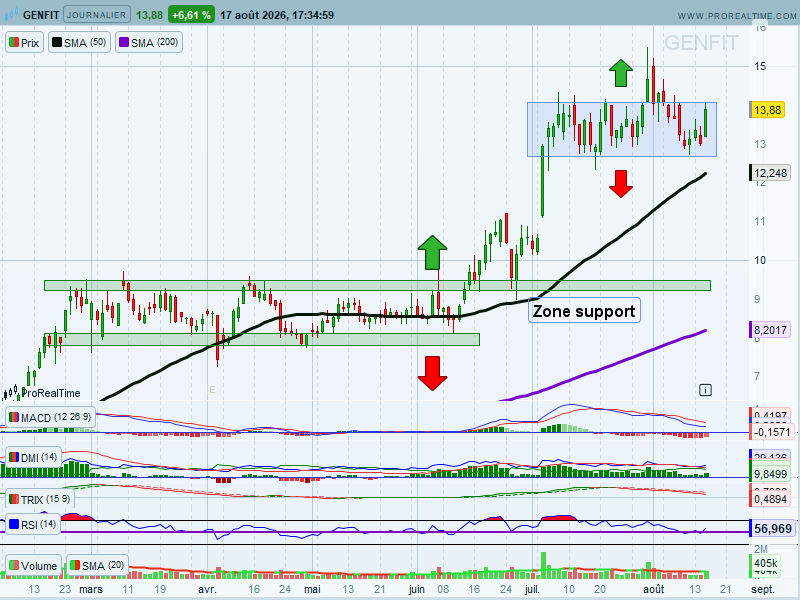The image size is (800, 600).
Task: Click the 2M volume axis label
Action: point(760,549)
